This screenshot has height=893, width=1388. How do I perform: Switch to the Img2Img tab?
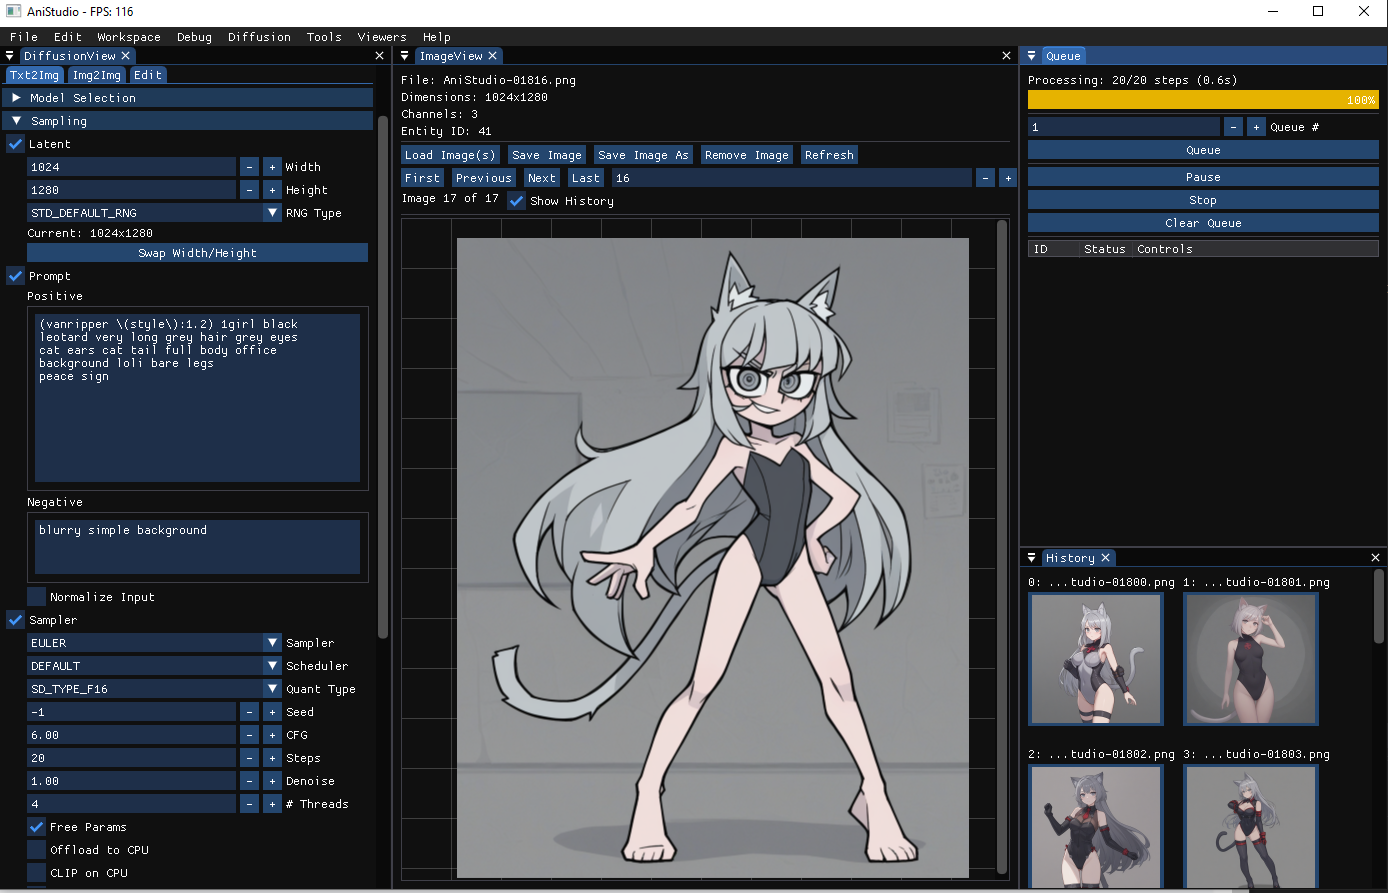[x=97, y=75]
